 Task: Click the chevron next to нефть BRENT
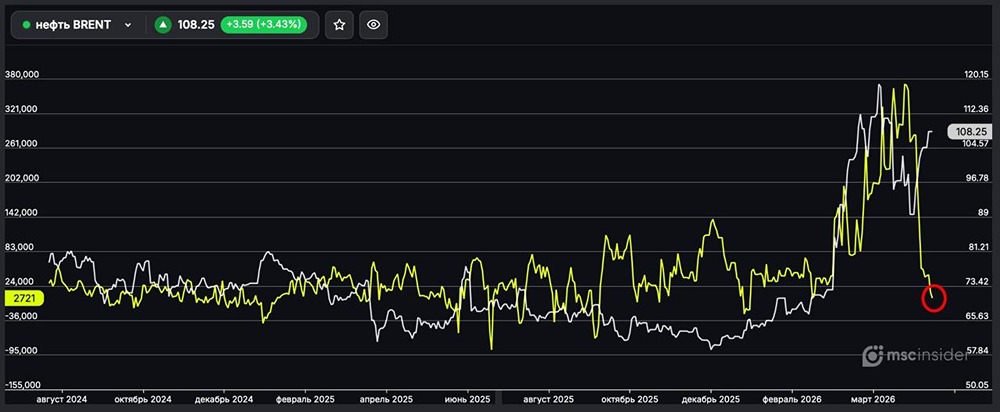point(127,25)
